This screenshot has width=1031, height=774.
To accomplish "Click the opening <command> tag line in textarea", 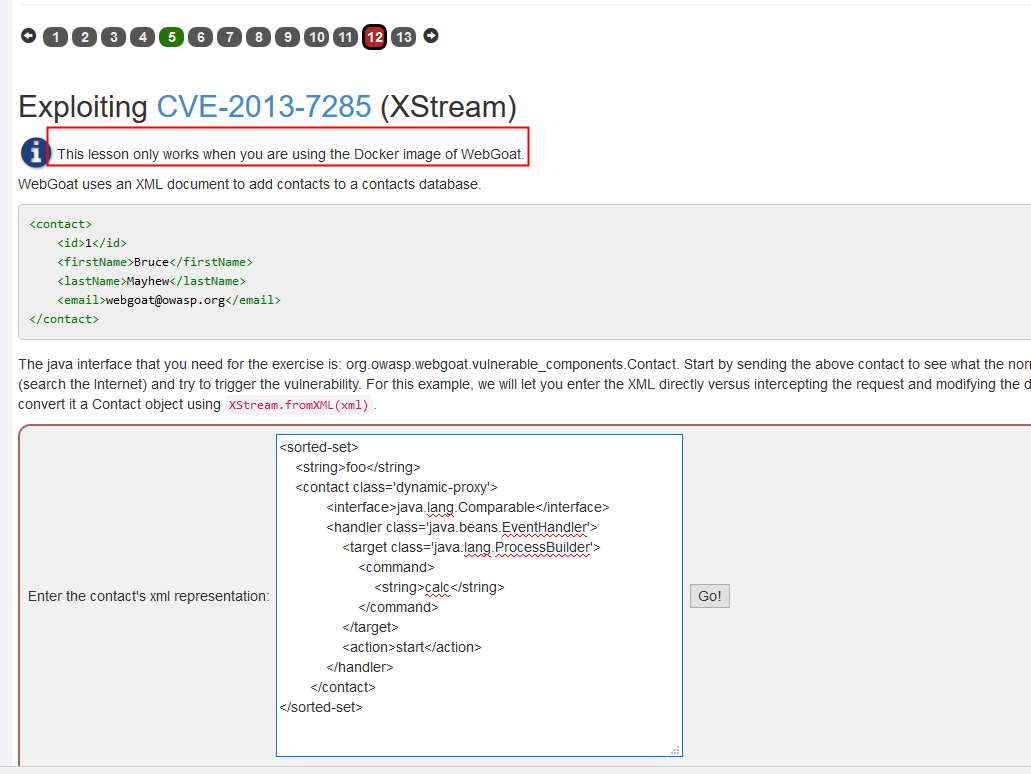I will [x=396, y=567].
